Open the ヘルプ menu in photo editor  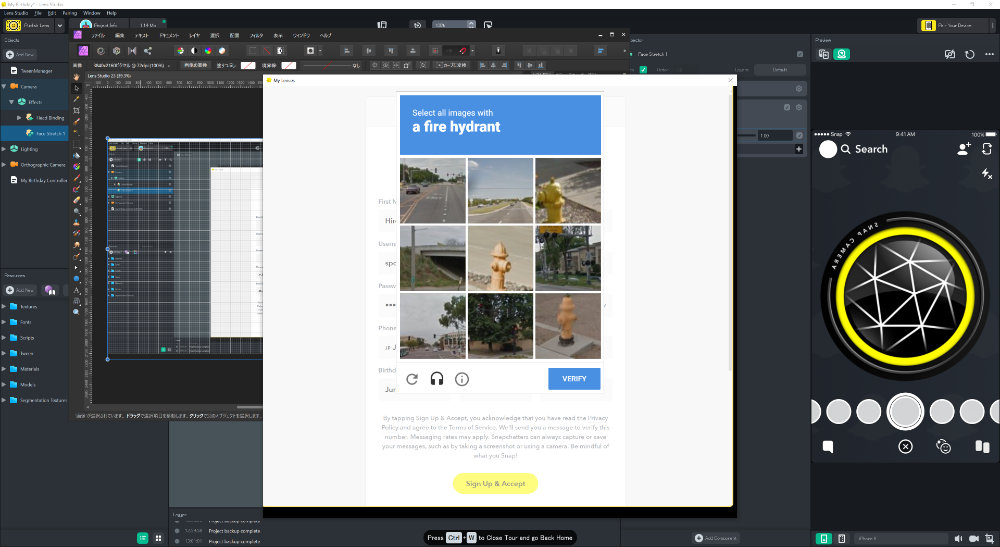click(325, 36)
